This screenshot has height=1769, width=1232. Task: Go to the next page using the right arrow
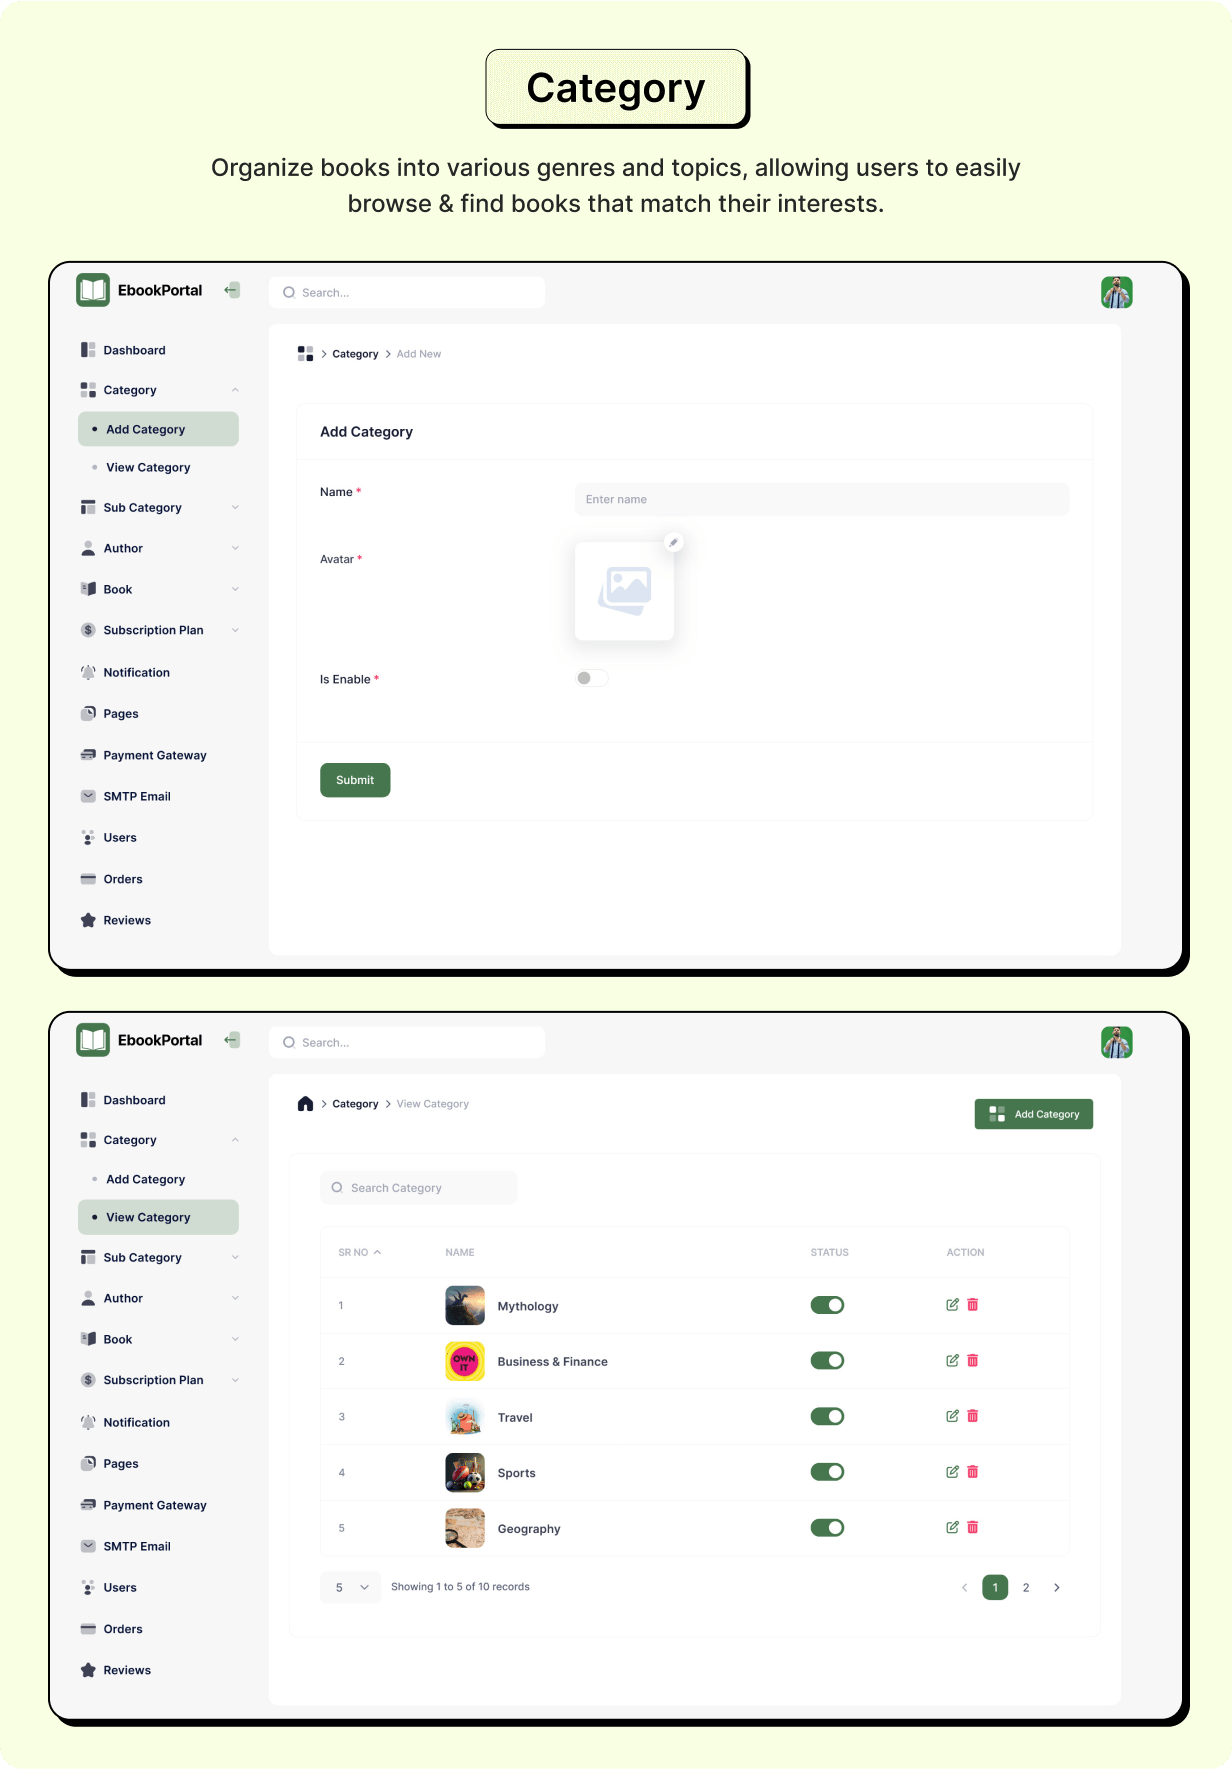coord(1057,1587)
